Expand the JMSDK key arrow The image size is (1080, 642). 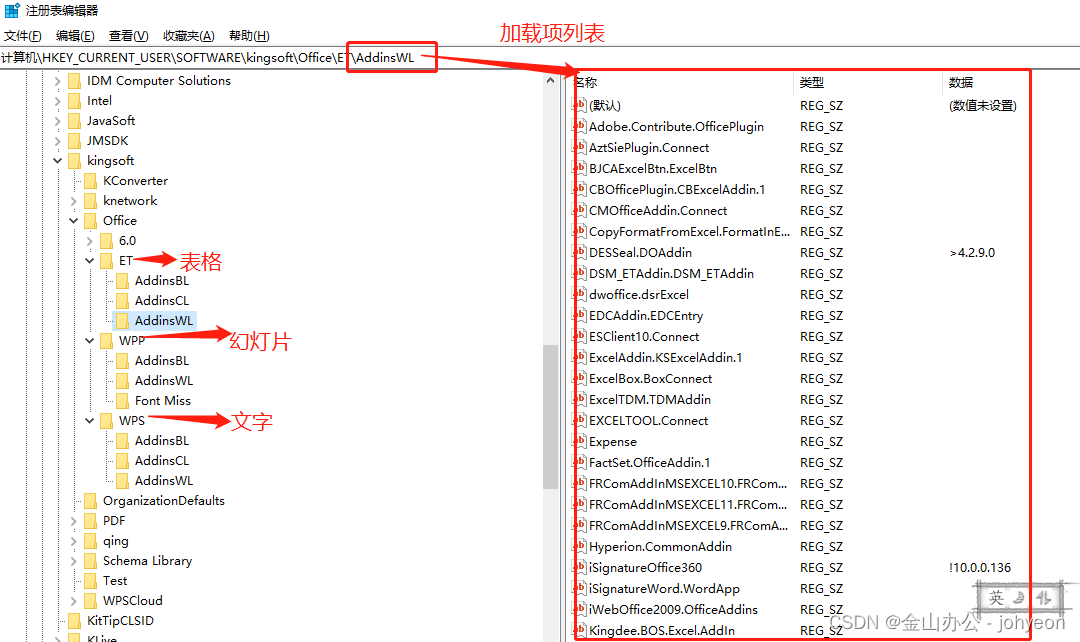58,141
